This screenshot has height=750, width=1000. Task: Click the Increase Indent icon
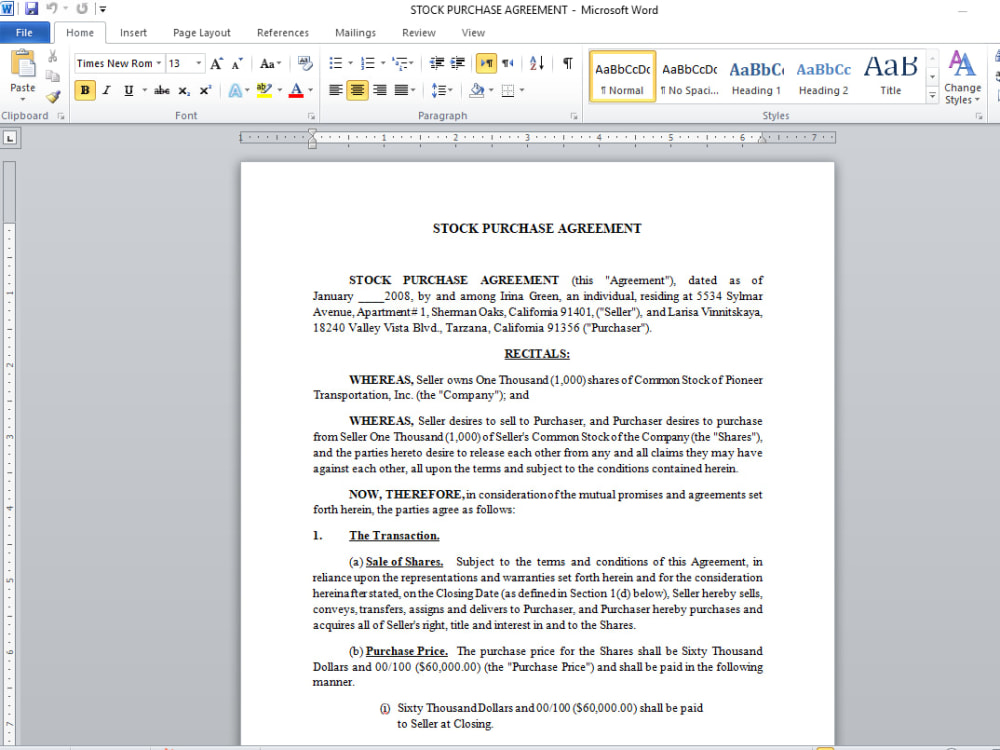[458, 63]
